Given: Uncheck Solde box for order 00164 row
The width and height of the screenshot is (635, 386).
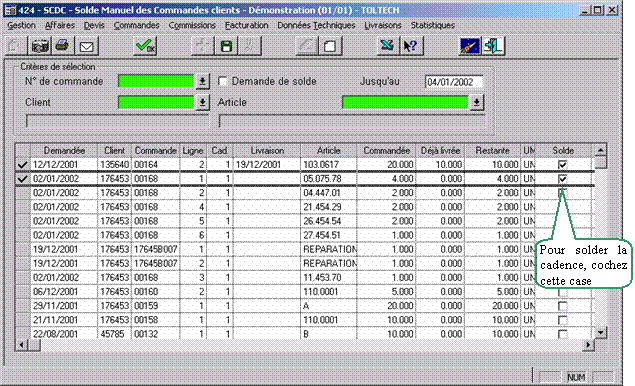Looking at the screenshot, I should click(562, 165).
